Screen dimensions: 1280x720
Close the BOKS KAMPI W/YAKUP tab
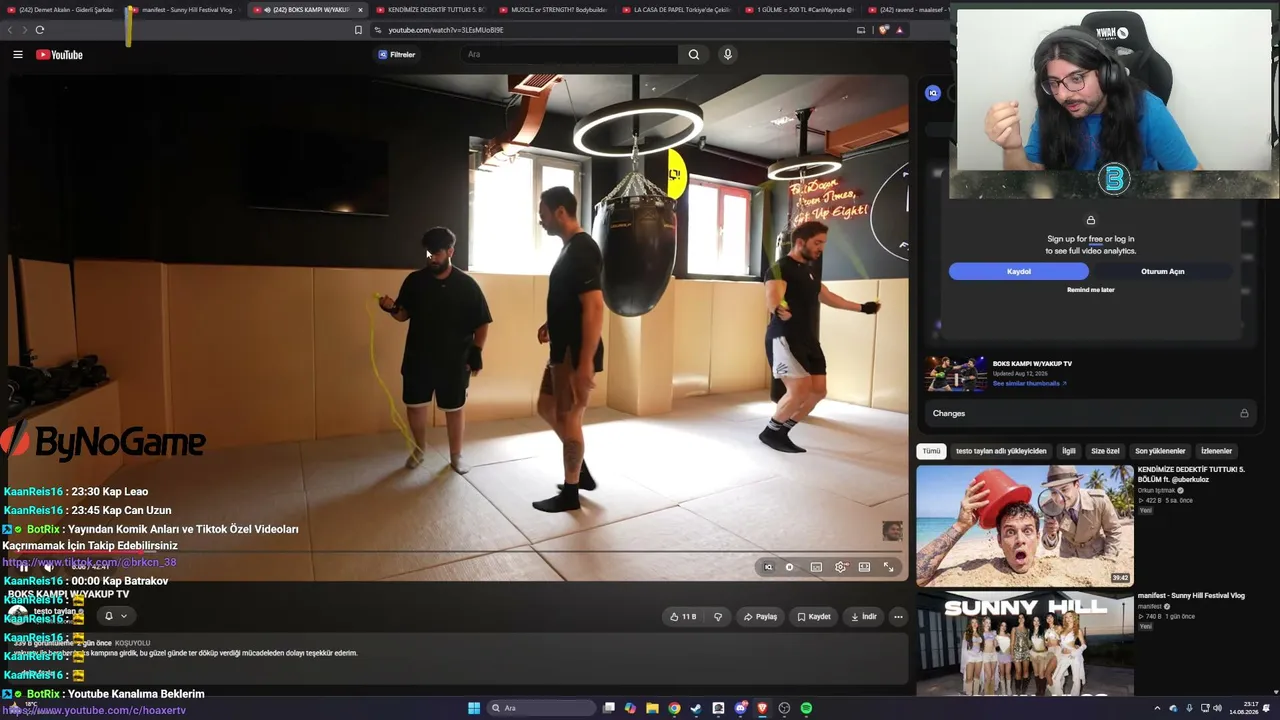[360, 10]
